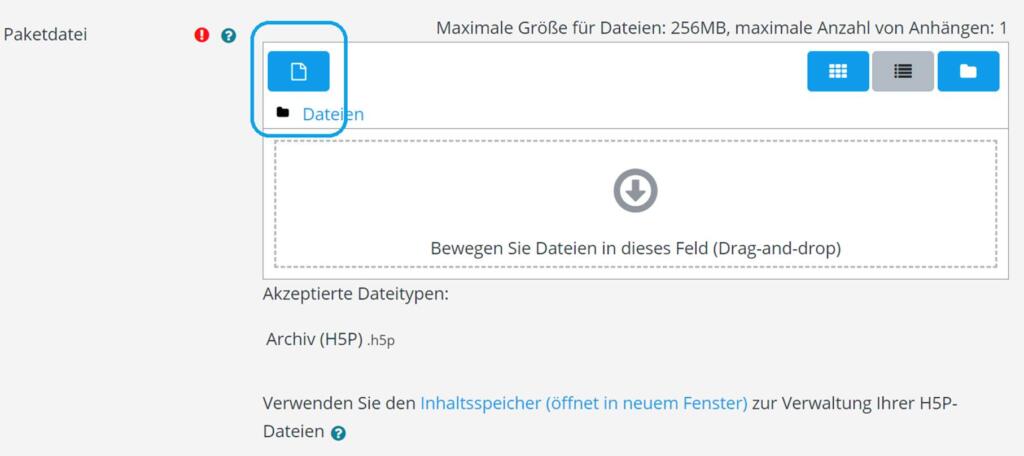Click the Archiv (H5P) file type text
This screenshot has width=1024, height=456.
pos(313,339)
